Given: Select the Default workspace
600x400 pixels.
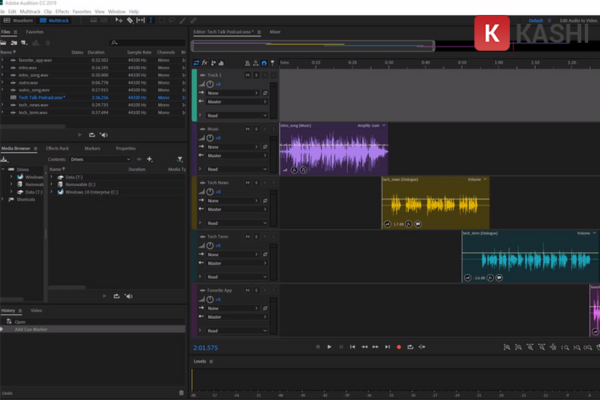Looking at the screenshot, I should pyautogui.click(x=536, y=20).
